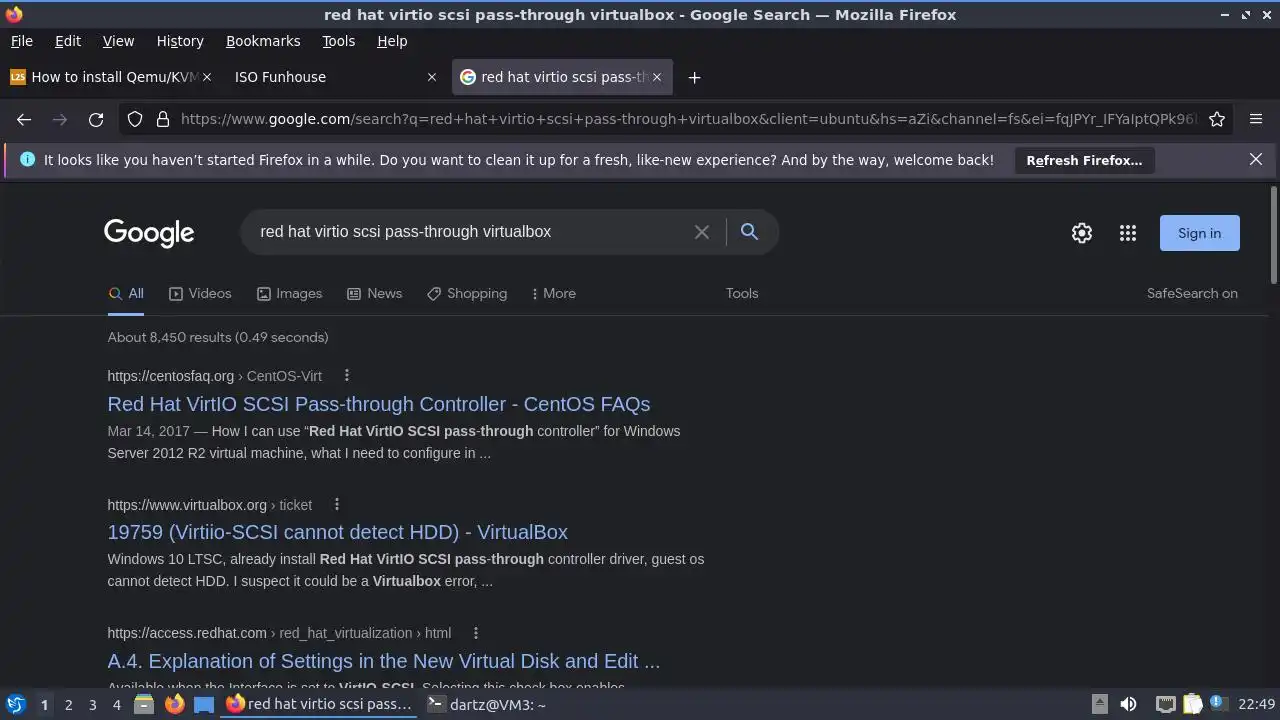The width and height of the screenshot is (1280, 720).
Task: Expand the More search filters dropdown
Action: coord(553,293)
